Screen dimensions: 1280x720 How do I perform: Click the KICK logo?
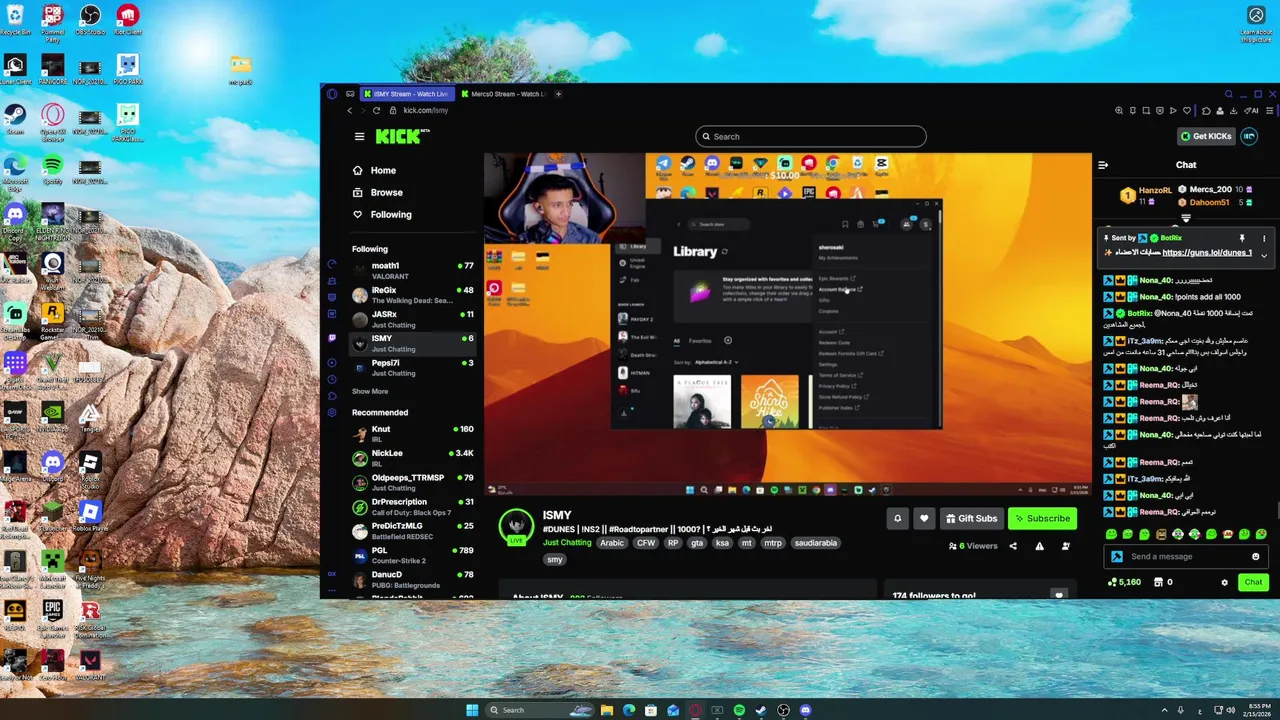point(402,136)
